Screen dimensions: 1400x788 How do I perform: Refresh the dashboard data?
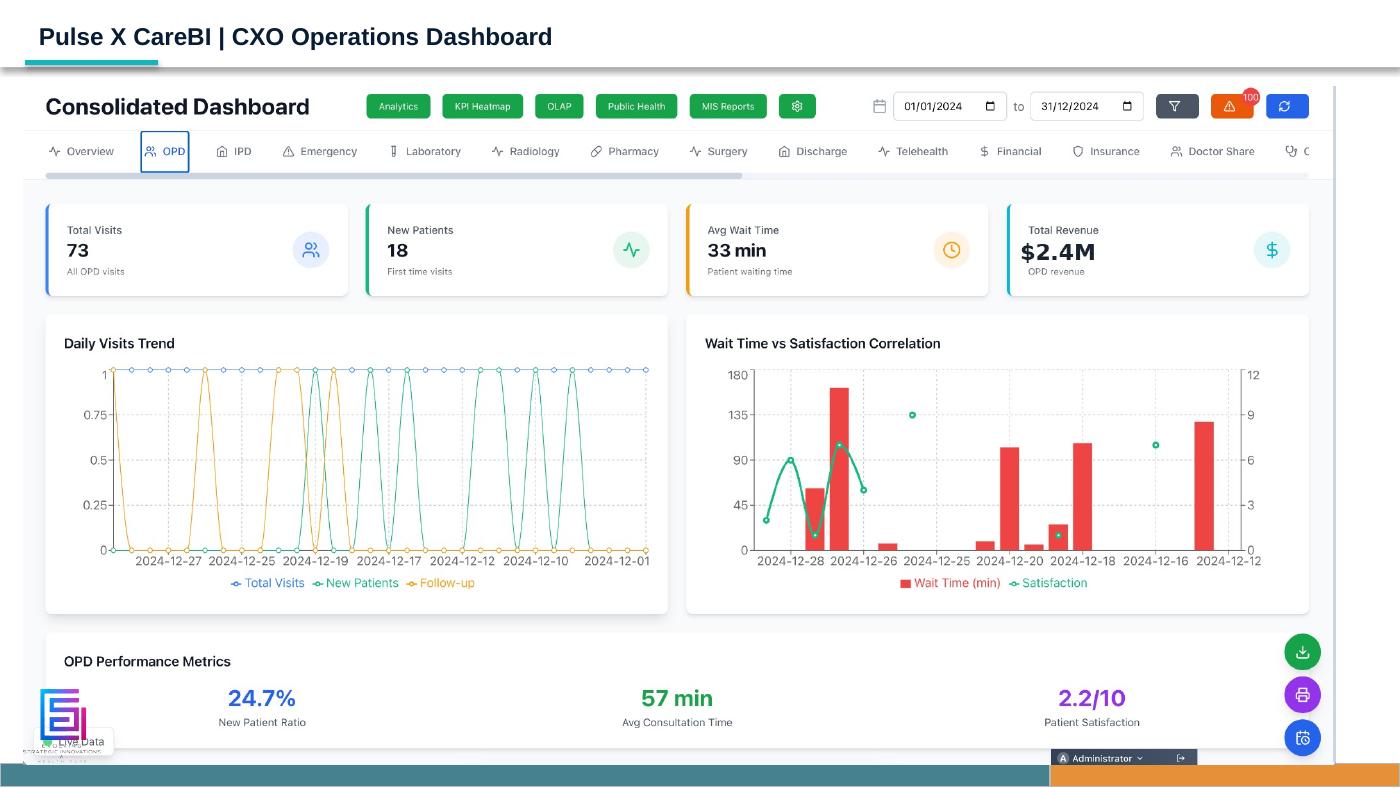tap(1287, 106)
